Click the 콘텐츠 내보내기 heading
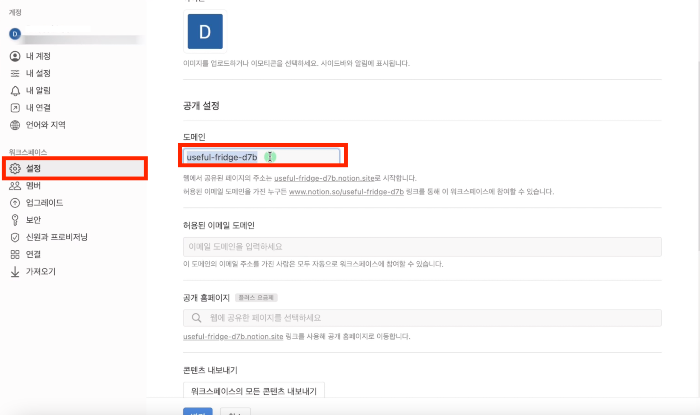The width and height of the screenshot is (700, 415). 210,370
